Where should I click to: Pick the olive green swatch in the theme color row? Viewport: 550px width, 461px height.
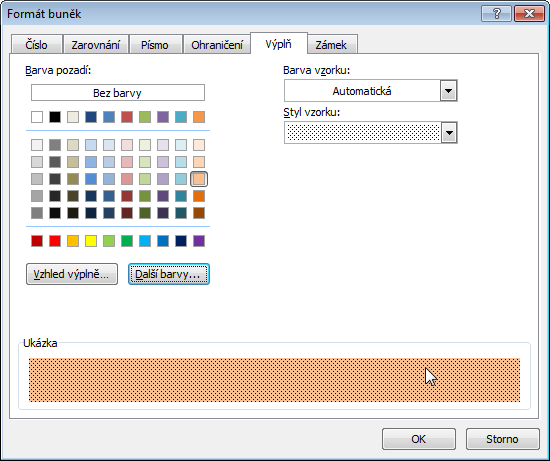click(145, 117)
